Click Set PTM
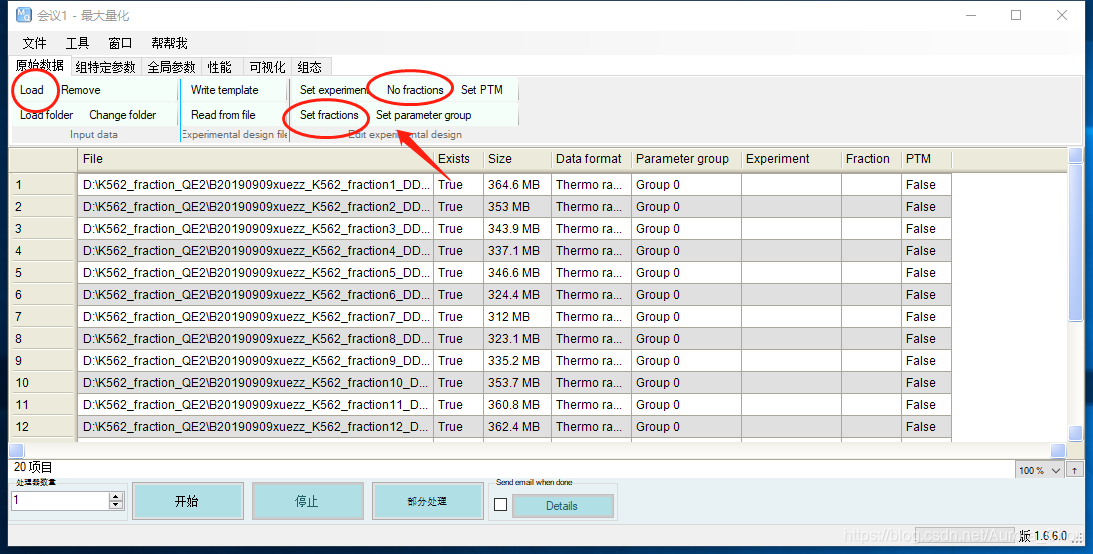 tap(482, 90)
